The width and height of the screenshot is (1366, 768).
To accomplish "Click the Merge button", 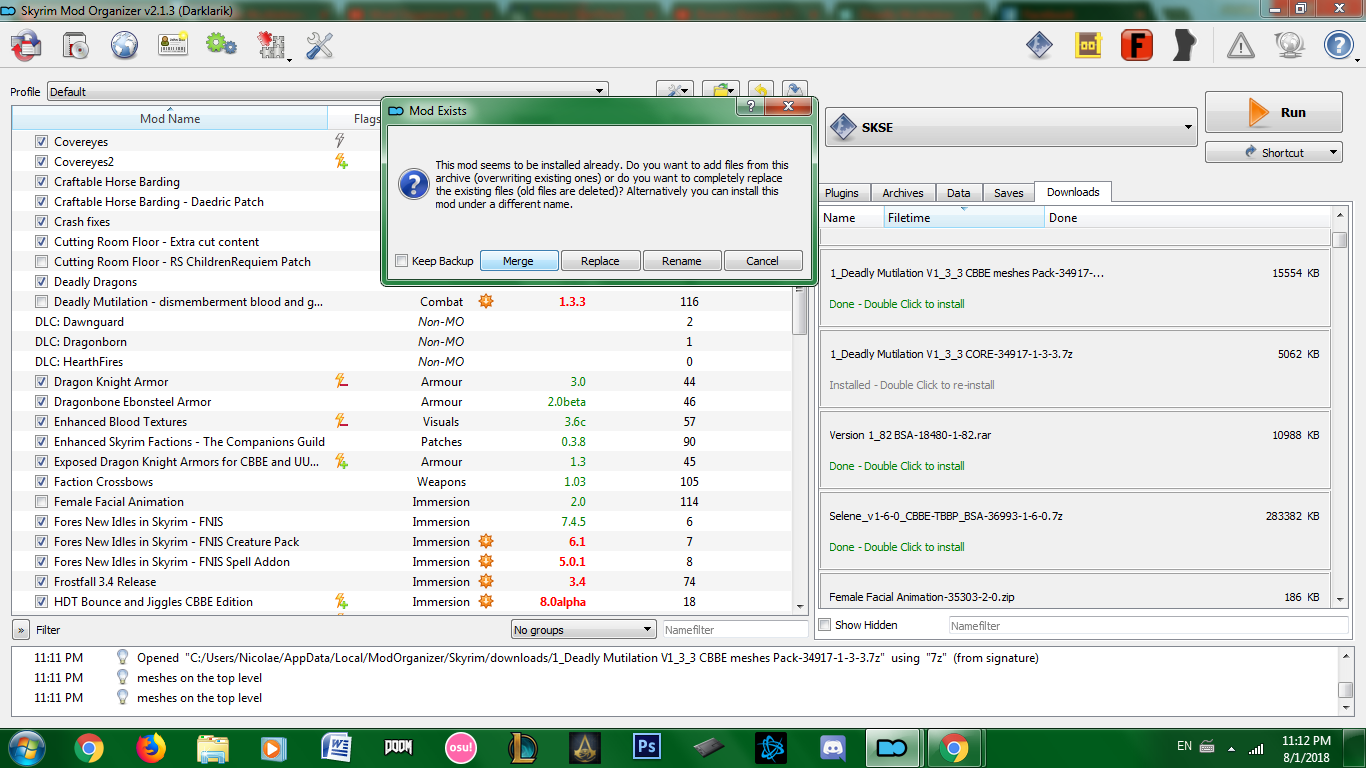I will (x=518, y=261).
